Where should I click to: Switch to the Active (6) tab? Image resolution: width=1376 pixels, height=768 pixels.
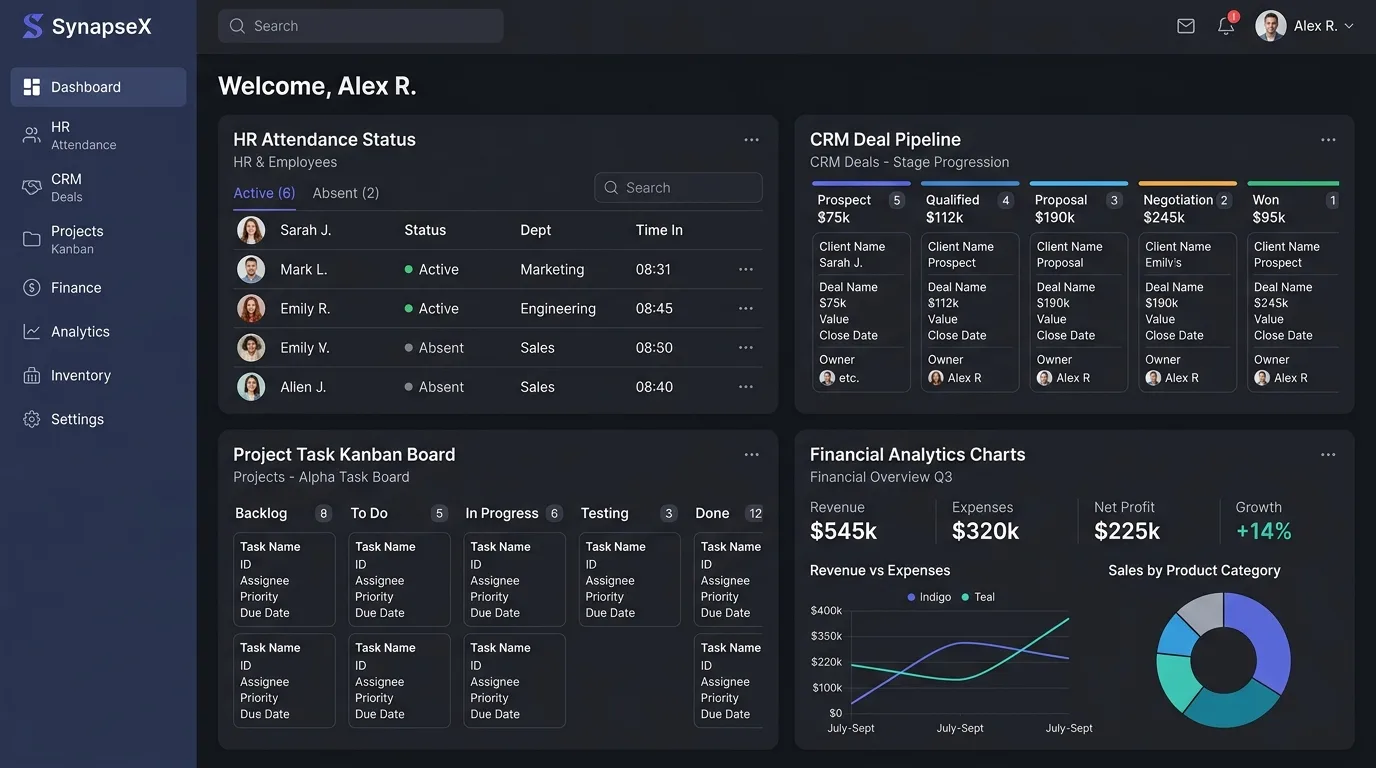[264, 193]
